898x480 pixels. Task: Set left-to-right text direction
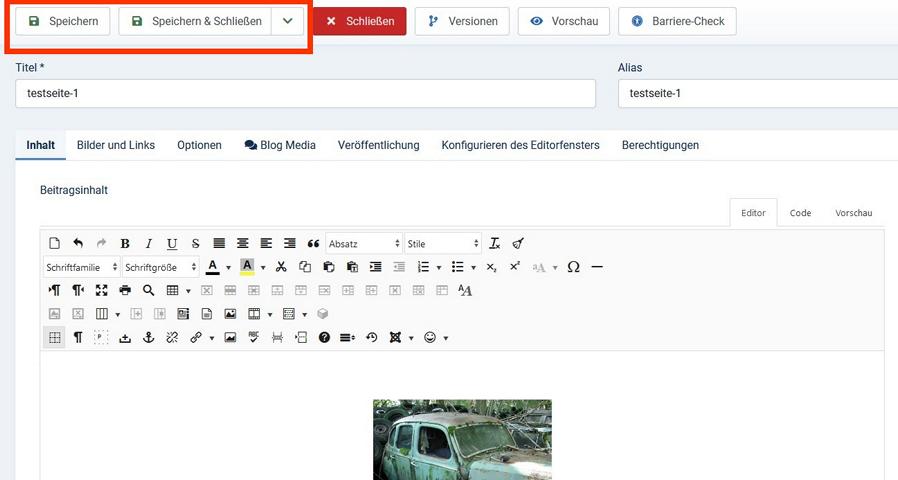54,290
